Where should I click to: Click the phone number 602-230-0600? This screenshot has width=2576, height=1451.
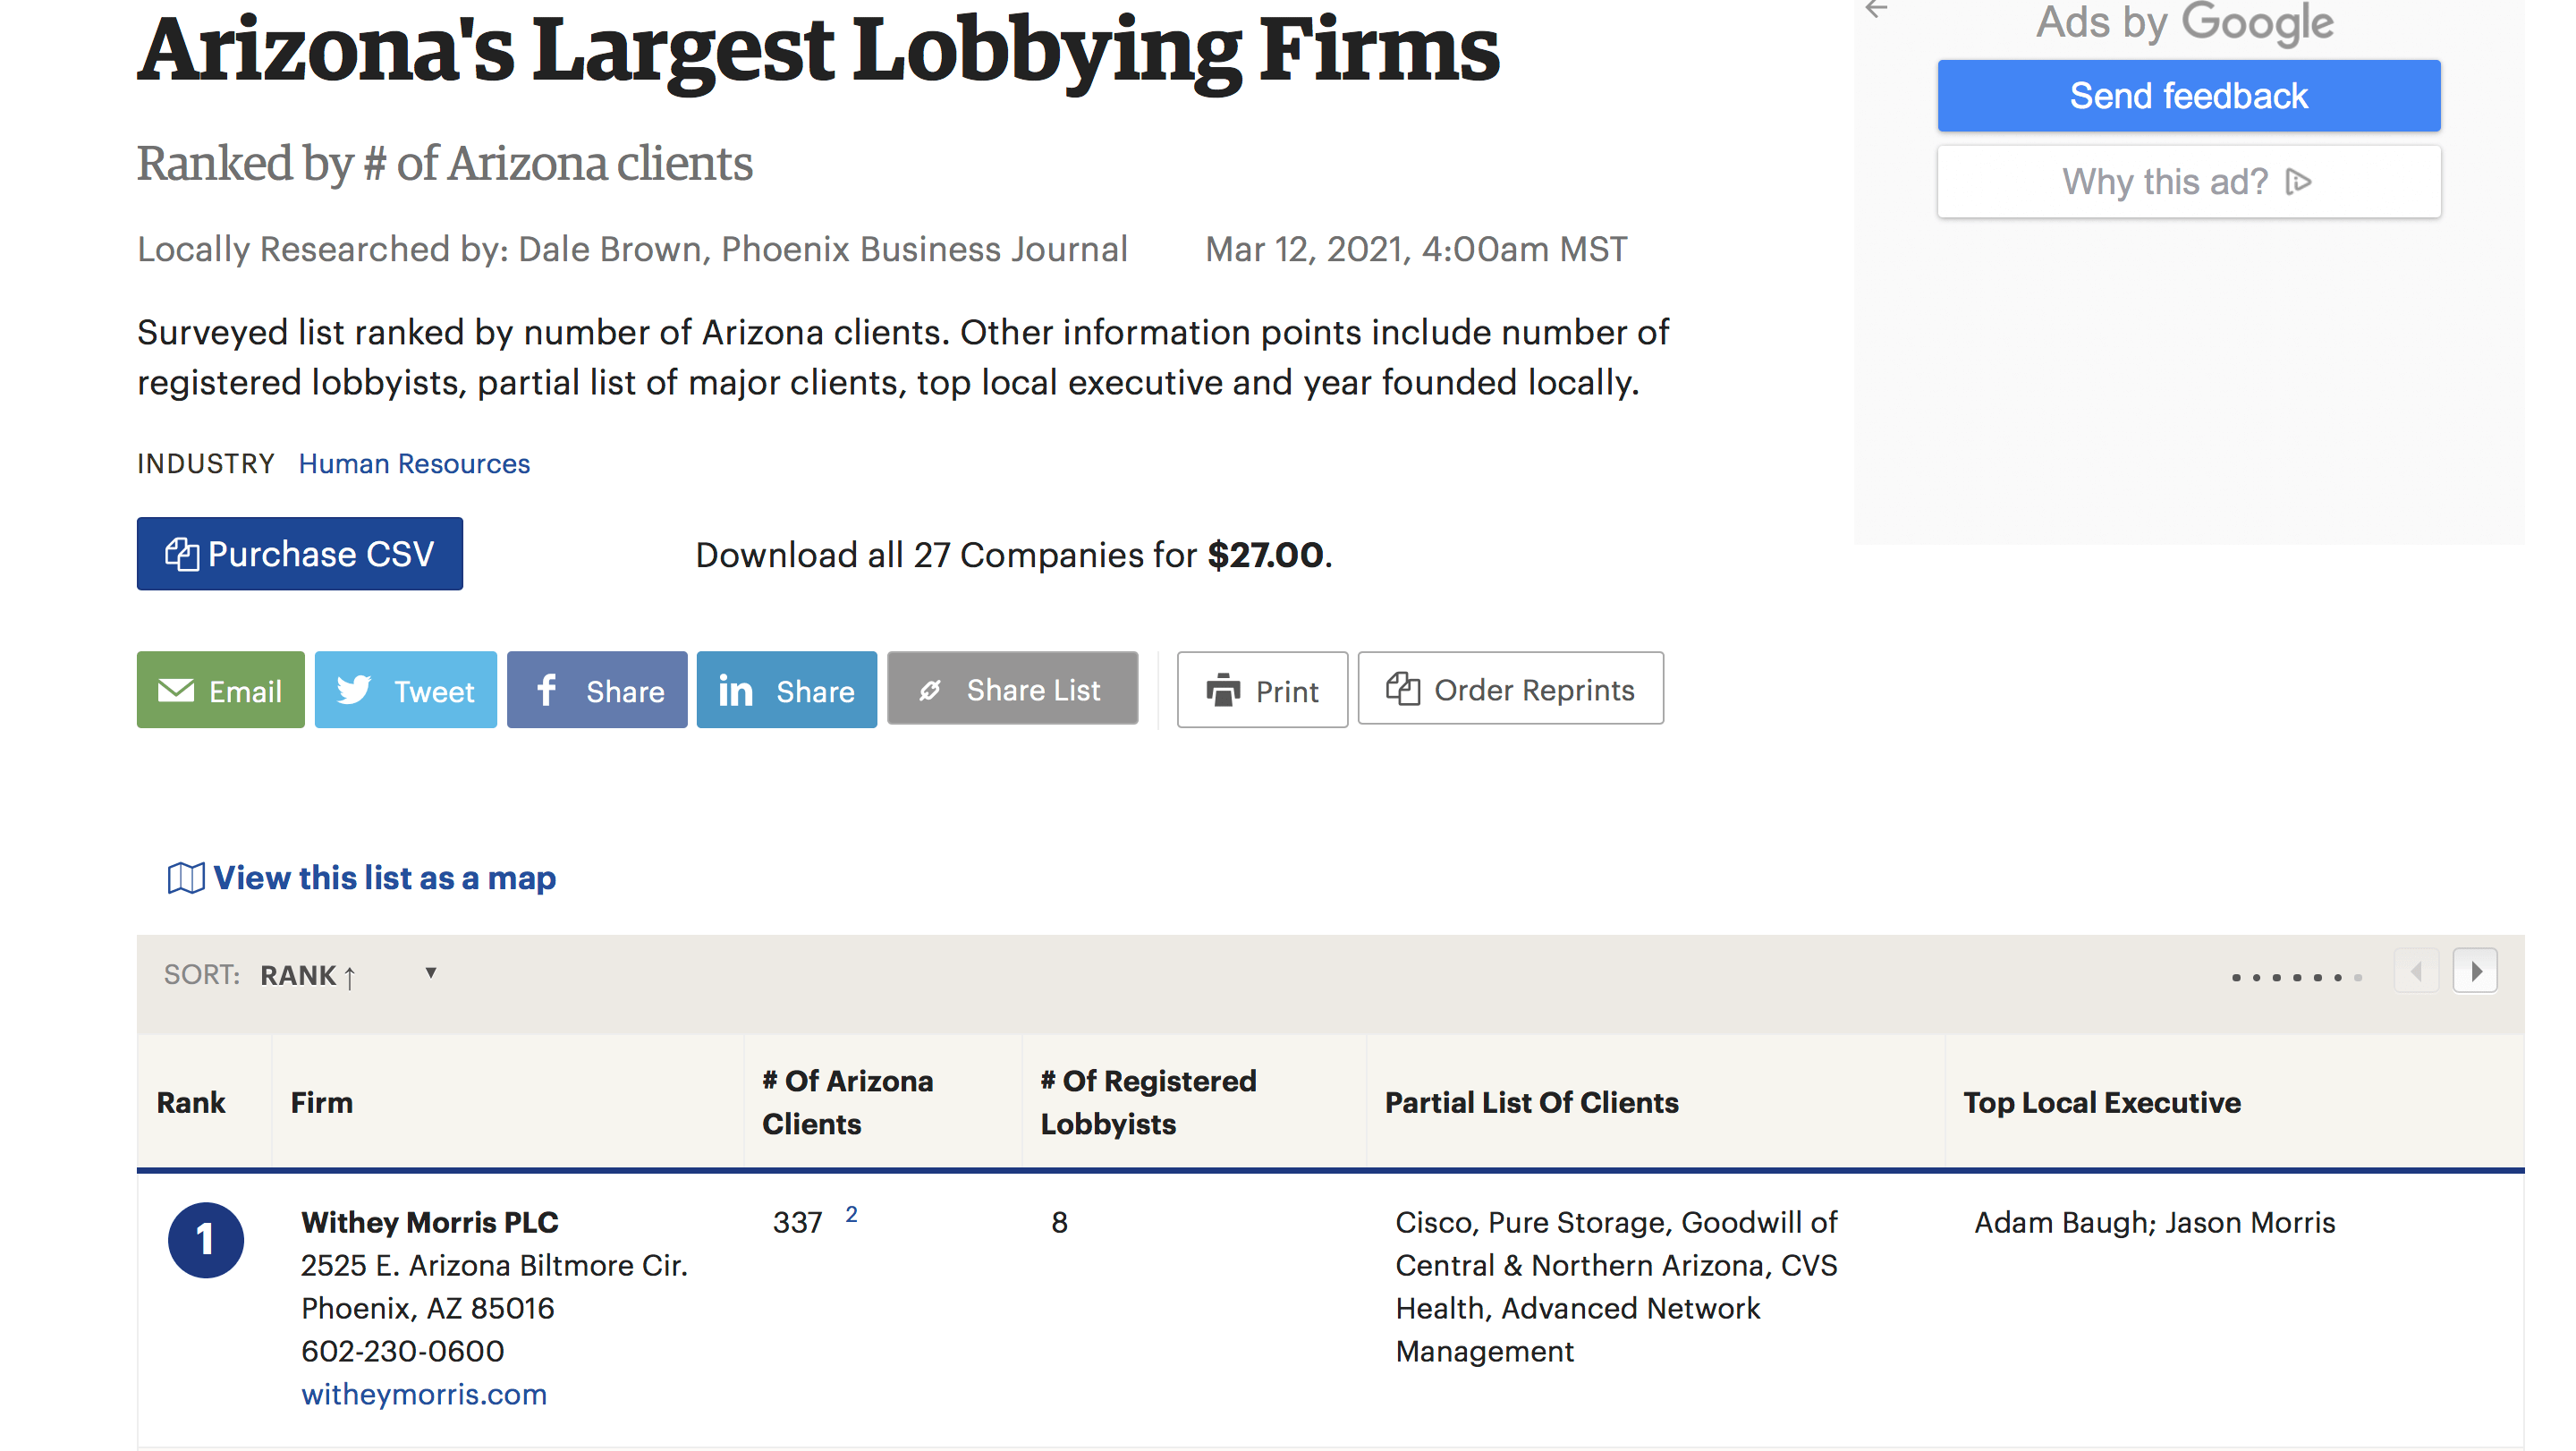tap(403, 1351)
